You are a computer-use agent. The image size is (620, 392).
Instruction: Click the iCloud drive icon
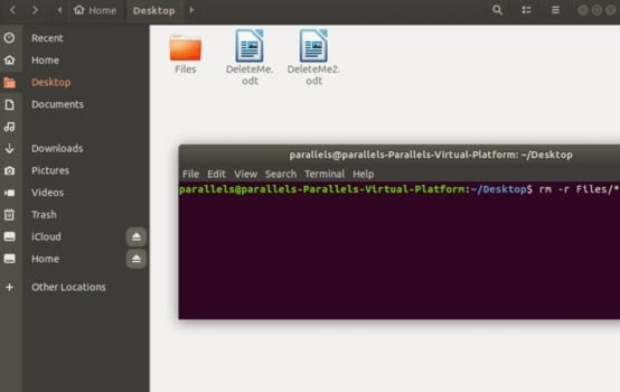coord(9,237)
